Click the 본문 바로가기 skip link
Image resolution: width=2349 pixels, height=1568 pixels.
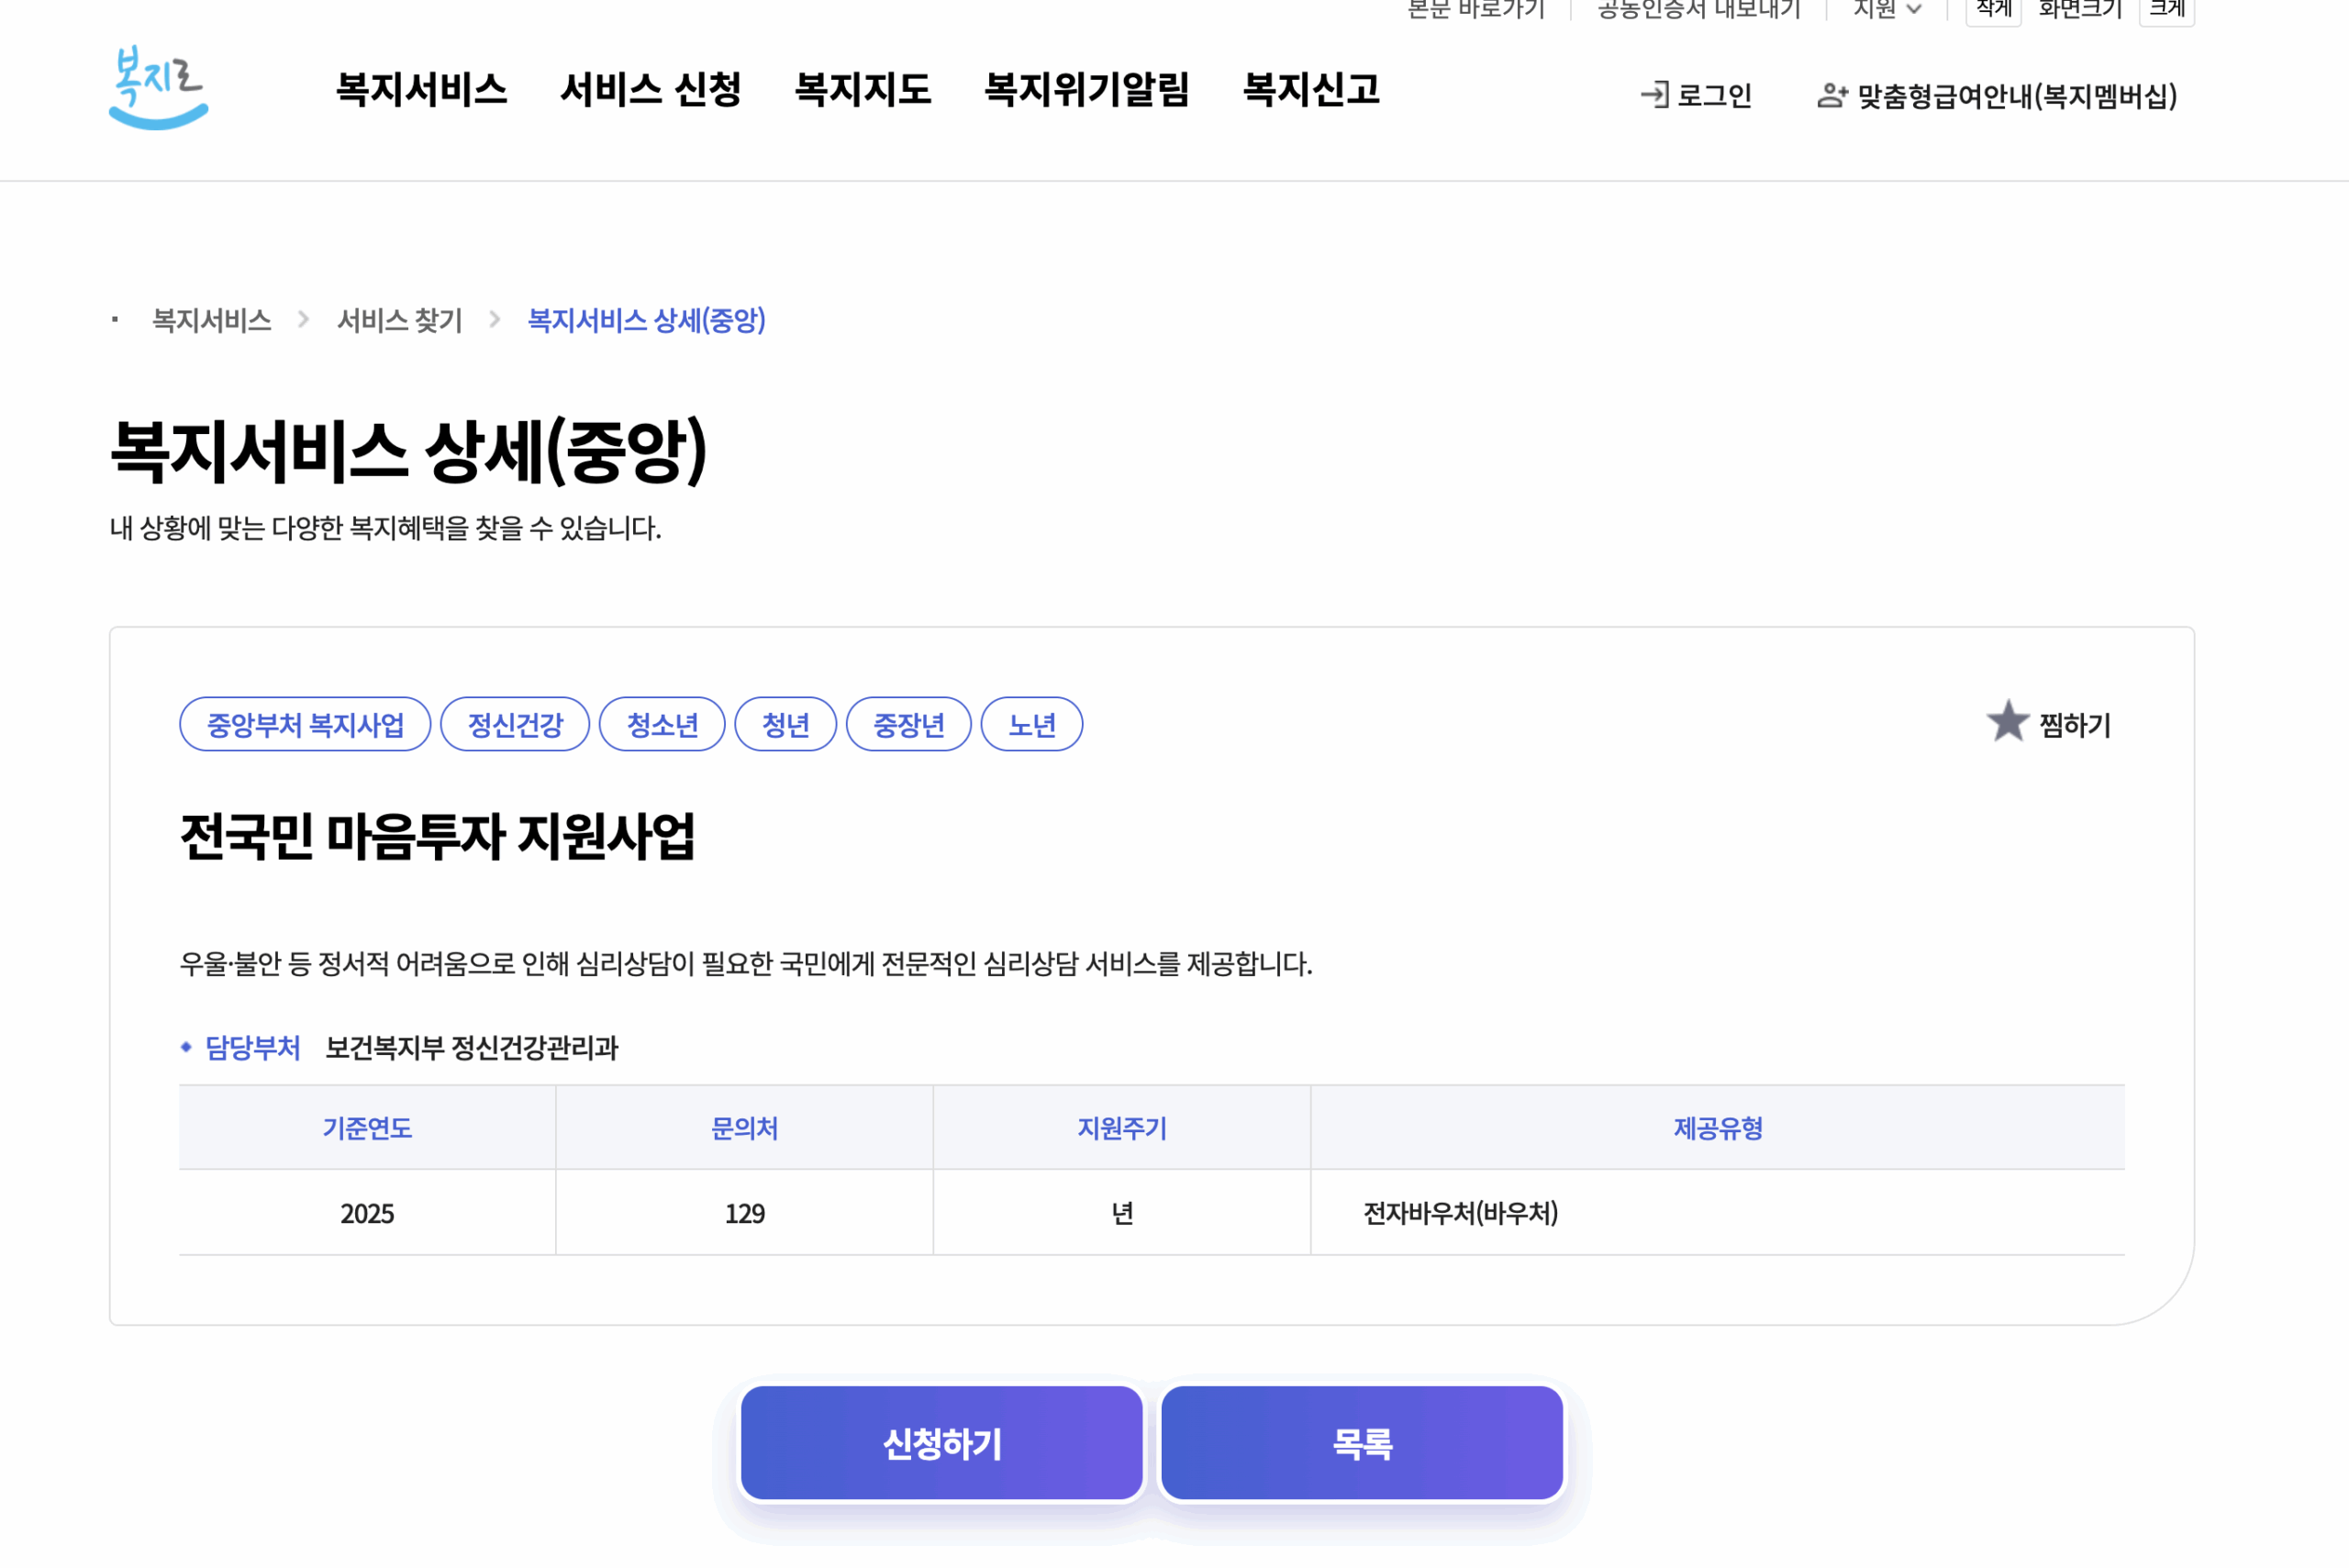[1477, 8]
